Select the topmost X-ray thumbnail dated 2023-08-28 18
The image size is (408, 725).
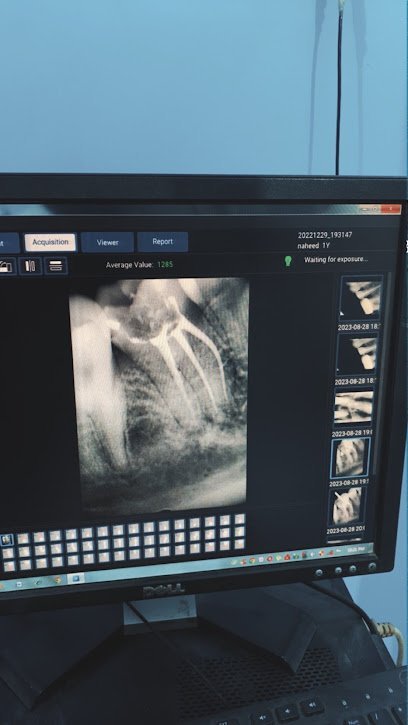(361, 298)
